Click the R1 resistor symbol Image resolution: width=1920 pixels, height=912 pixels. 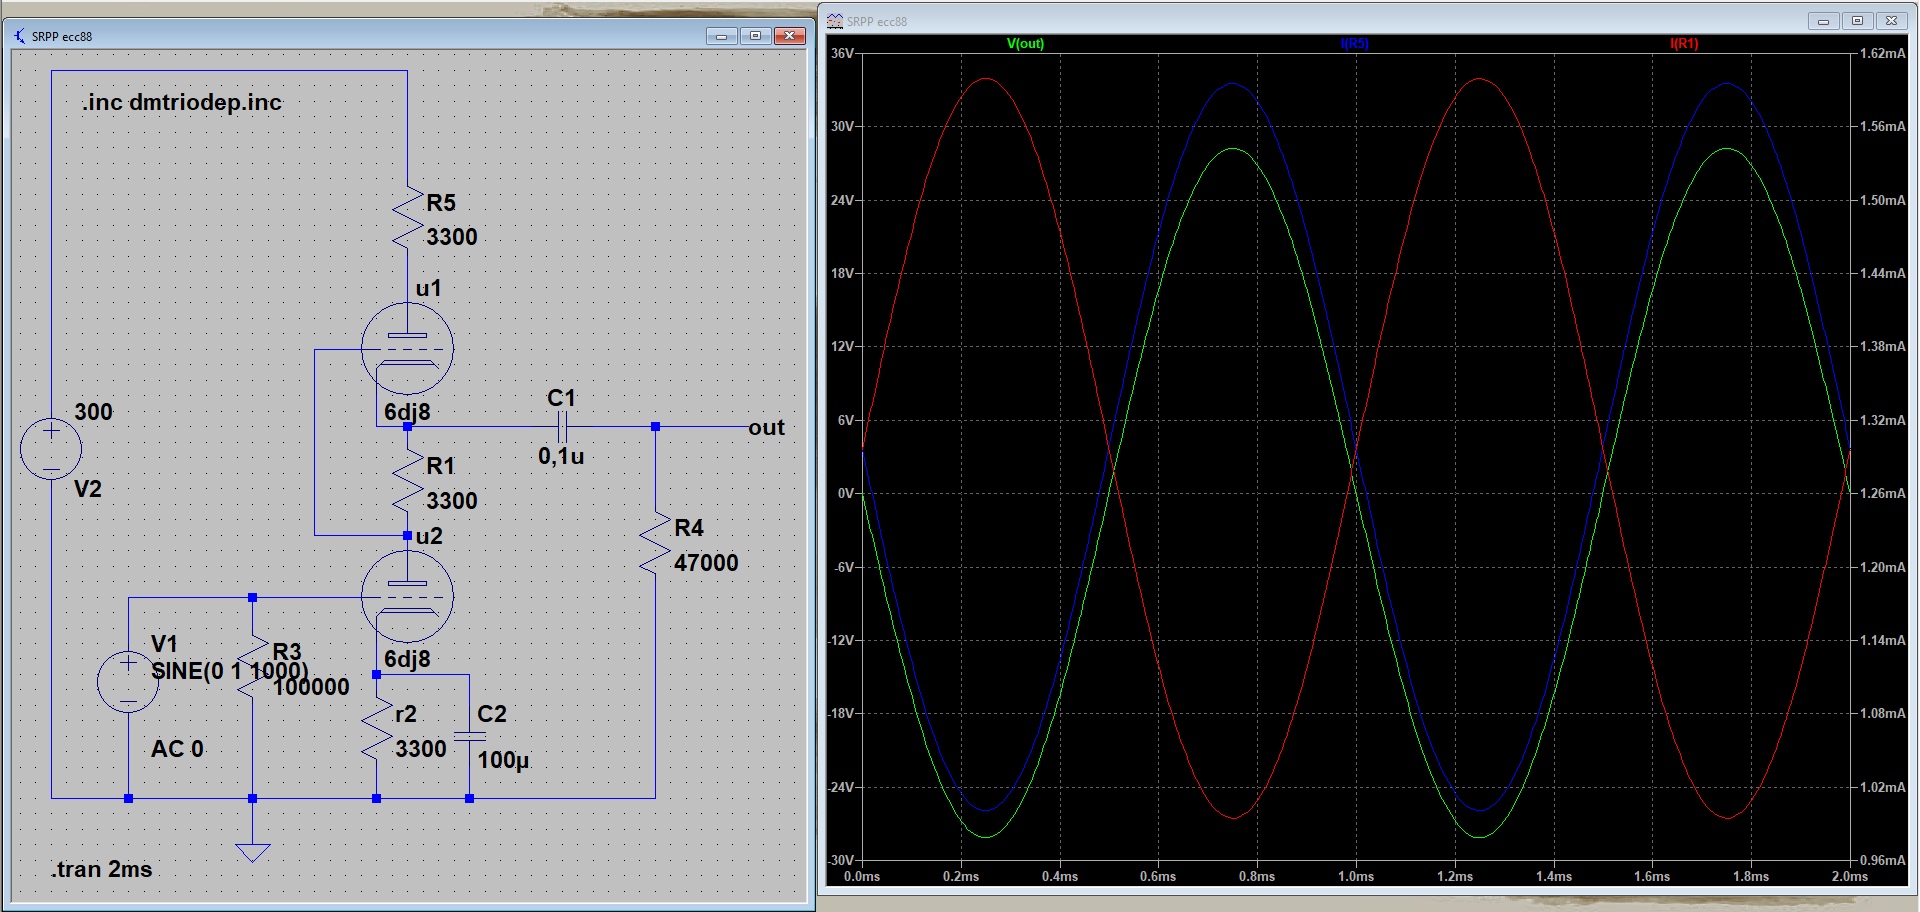click(408, 481)
